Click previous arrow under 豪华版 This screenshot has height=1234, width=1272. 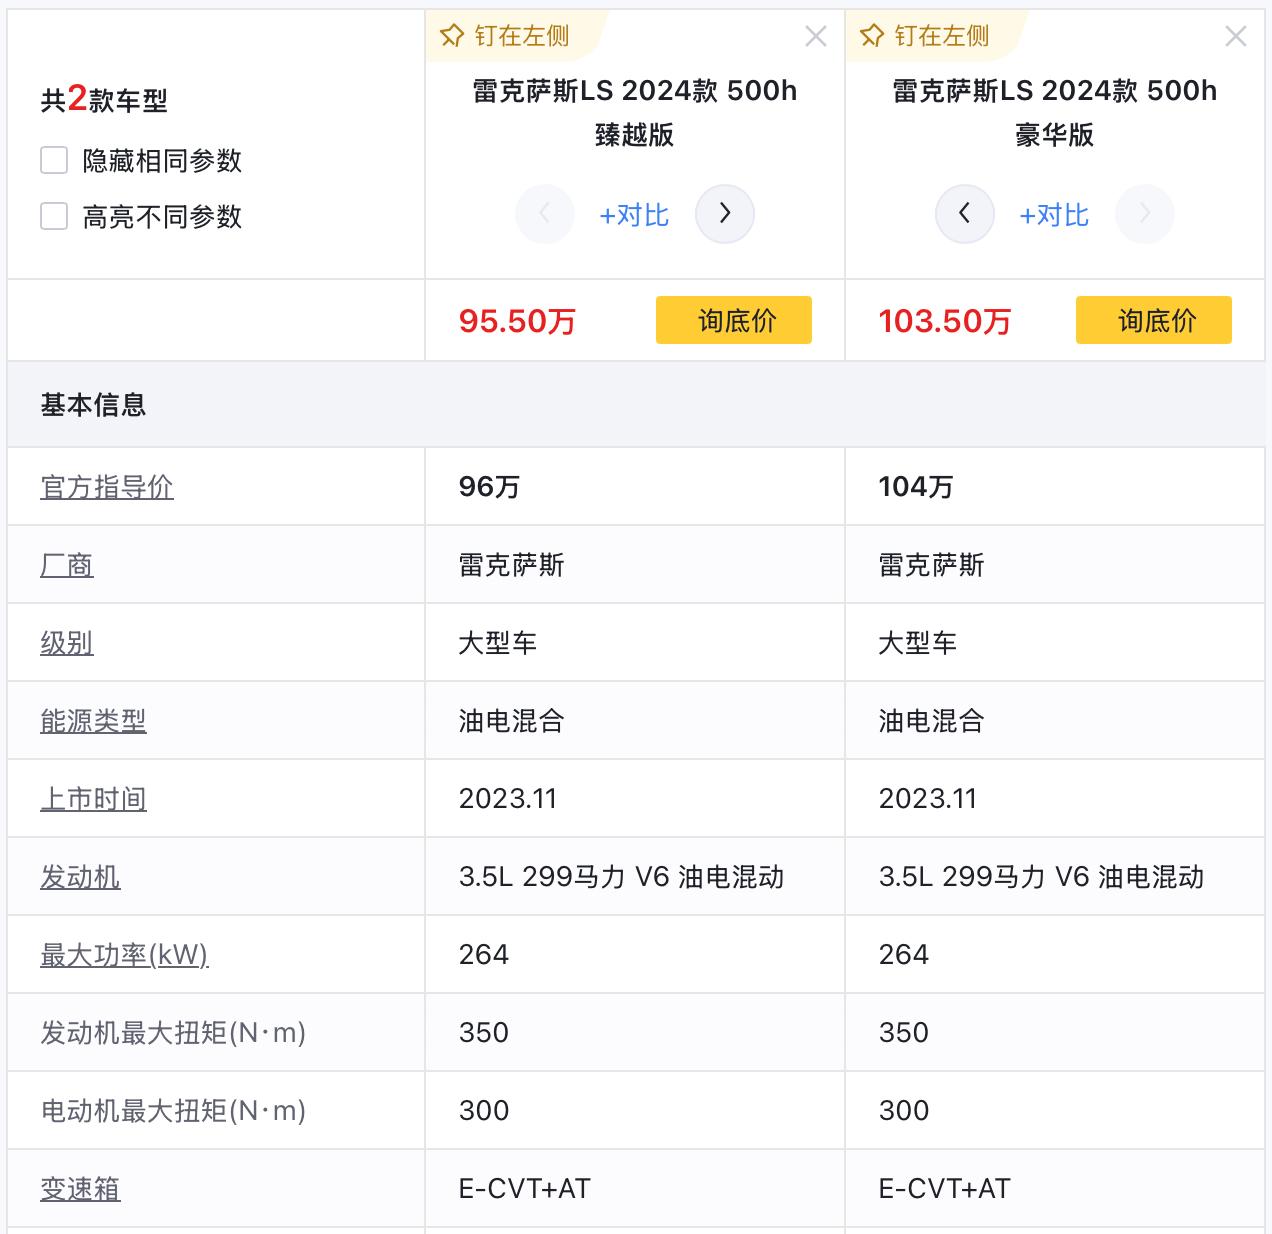click(965, 214)
